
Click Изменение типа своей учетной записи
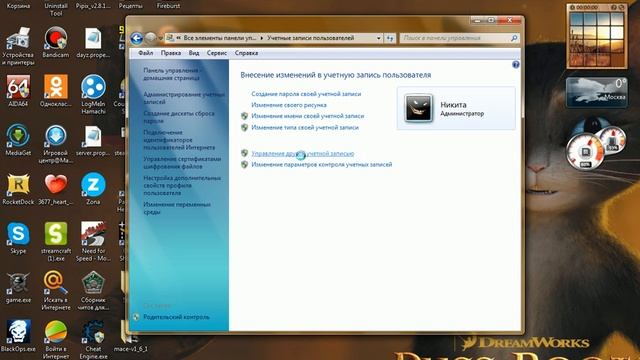coord(305,127)
